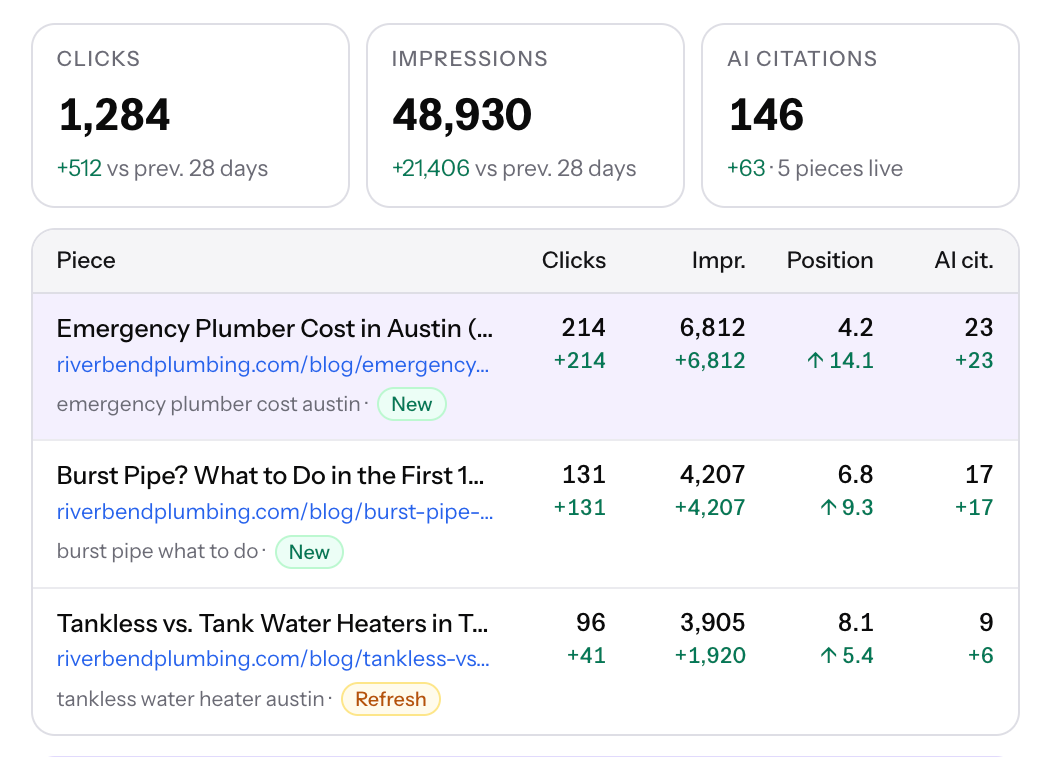Viewport: 1044px width, 757px height.
Task: Click the 48,930 impressions total
Action: click(x=462, y=115)
